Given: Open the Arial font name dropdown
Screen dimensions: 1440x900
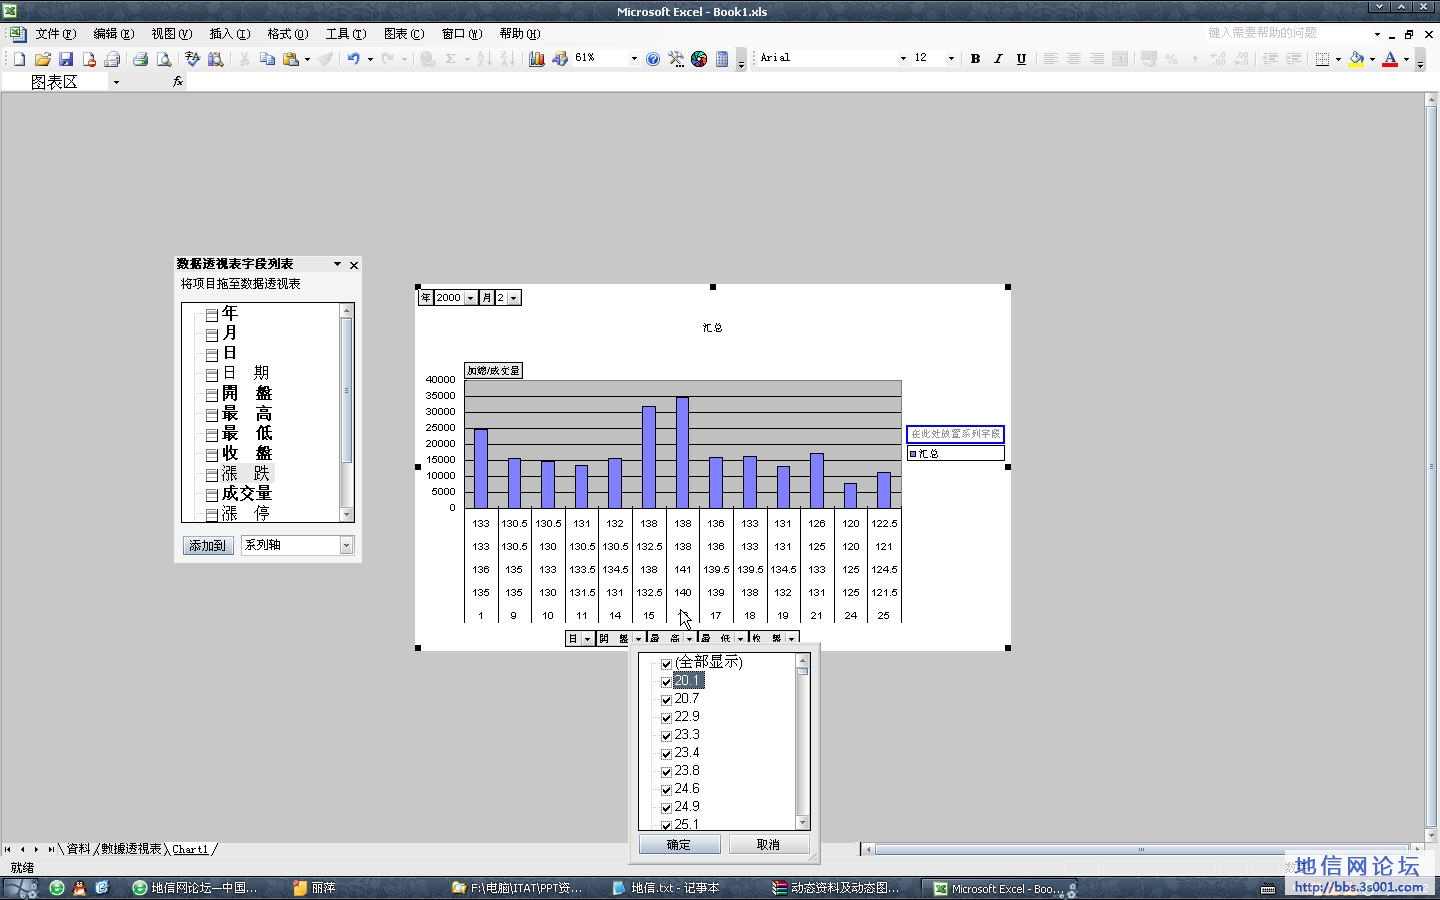Looking at the screenshot, I should coord(902,59).
